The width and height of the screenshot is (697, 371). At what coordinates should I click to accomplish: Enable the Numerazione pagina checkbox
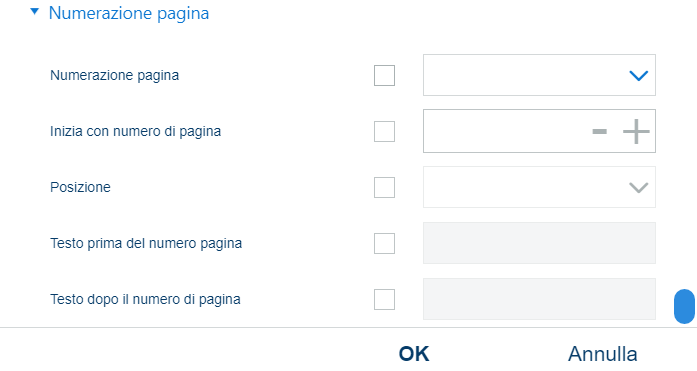pyautogui.click(x=385, y=76)
